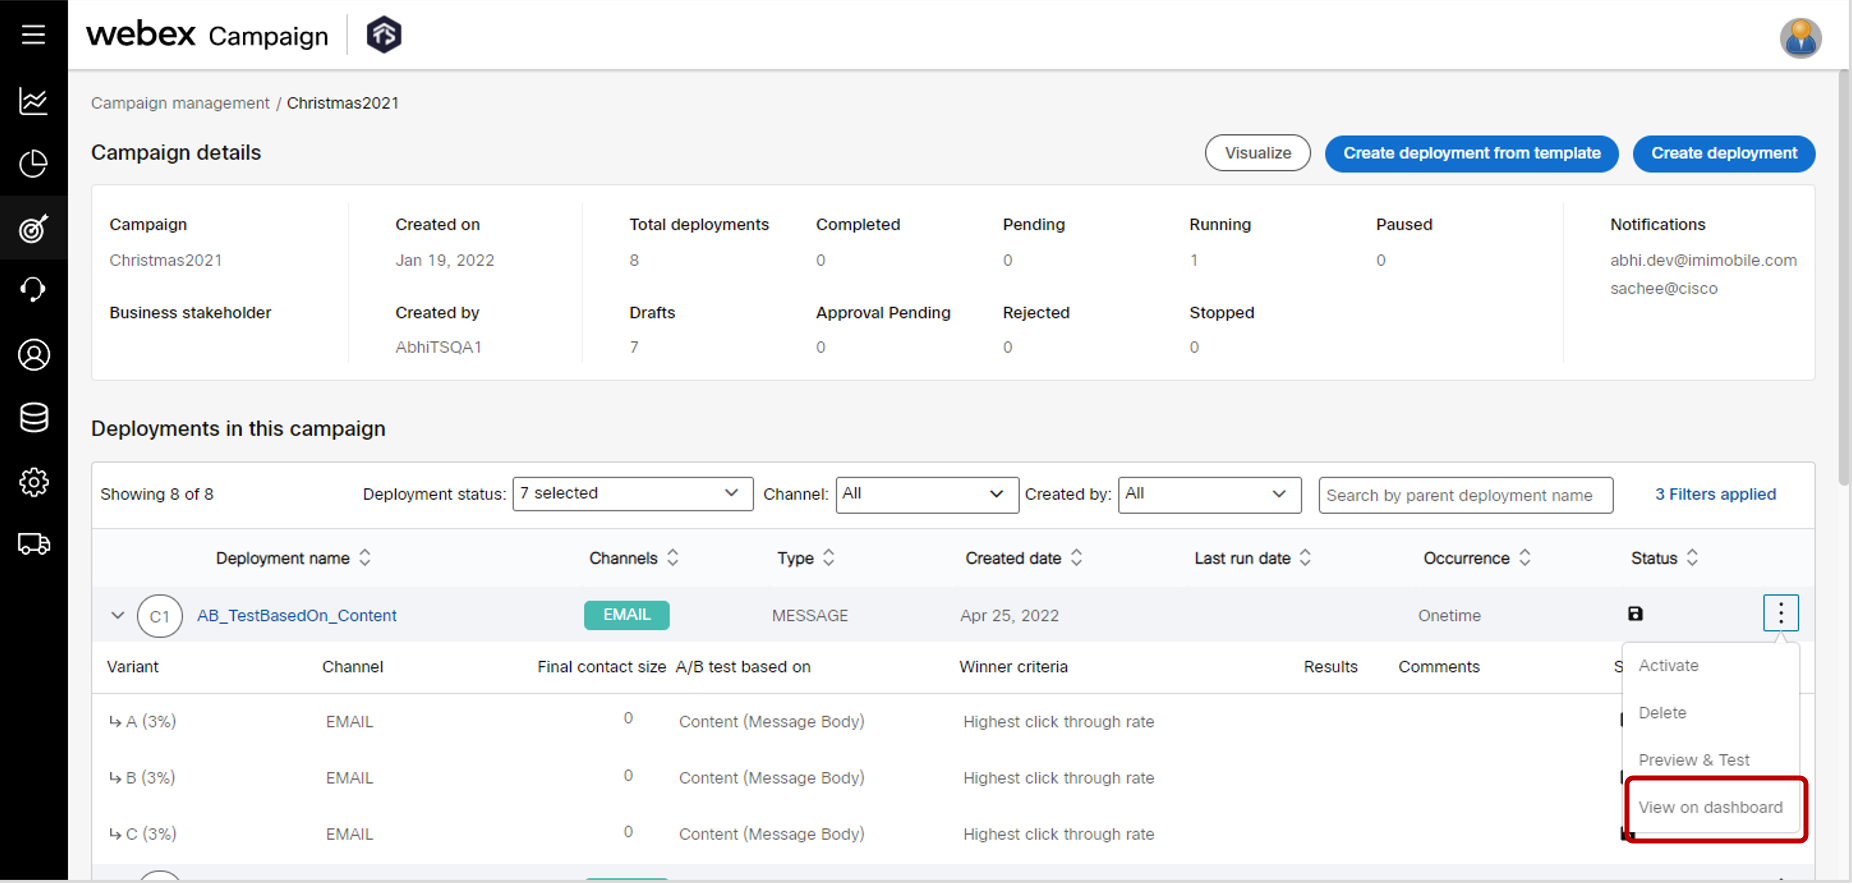Open the analytics line chart sidebar icon
The width and height of the screenshot is (1852, 884).
coord(33,100)
